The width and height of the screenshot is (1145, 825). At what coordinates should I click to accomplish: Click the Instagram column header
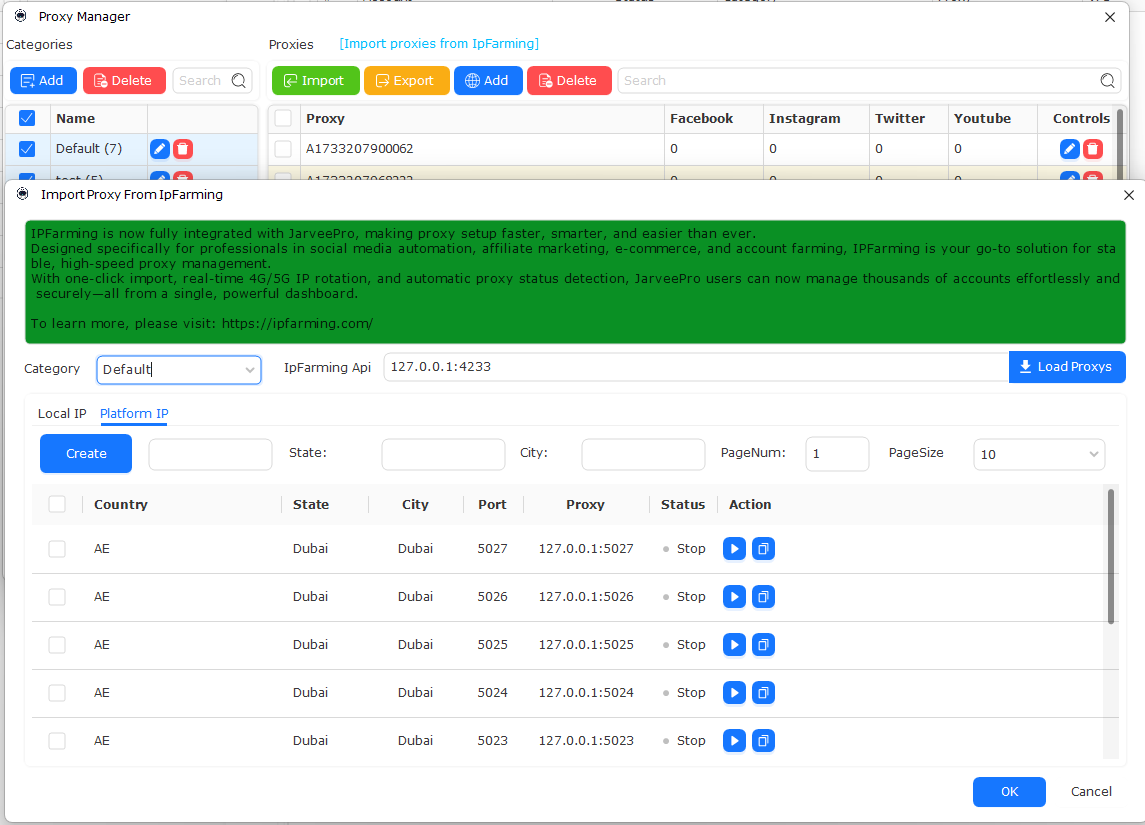[x=804, y=118]
